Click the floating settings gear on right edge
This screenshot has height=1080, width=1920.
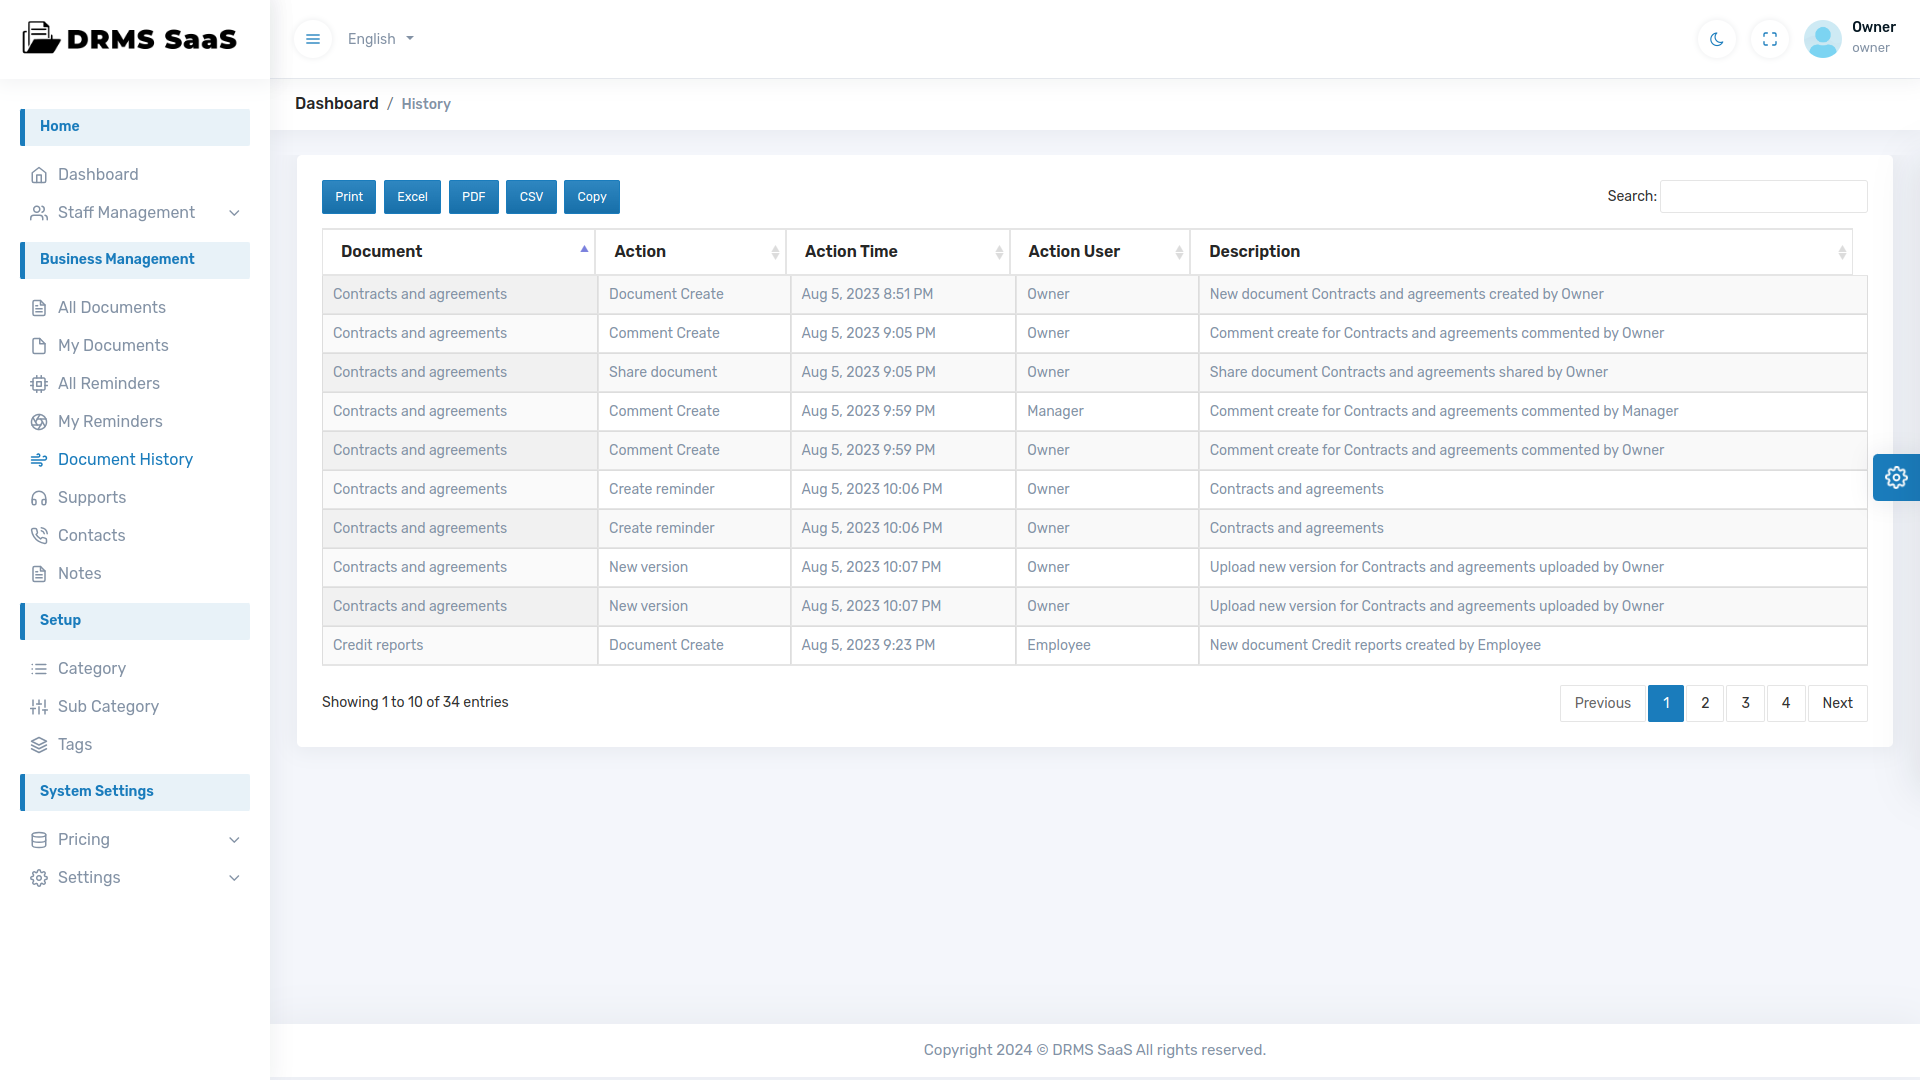[1896, 477]
